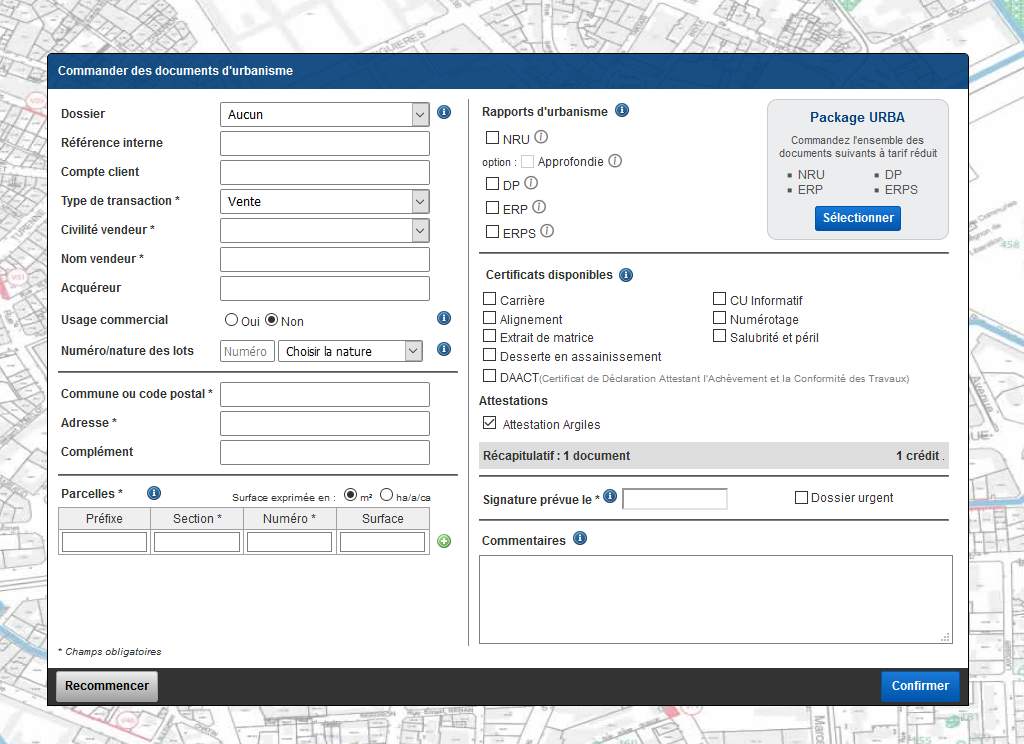Click the info icon next to DP checkbox
Viewport: 1024px width, 744px height.
(x=532, y=183)
